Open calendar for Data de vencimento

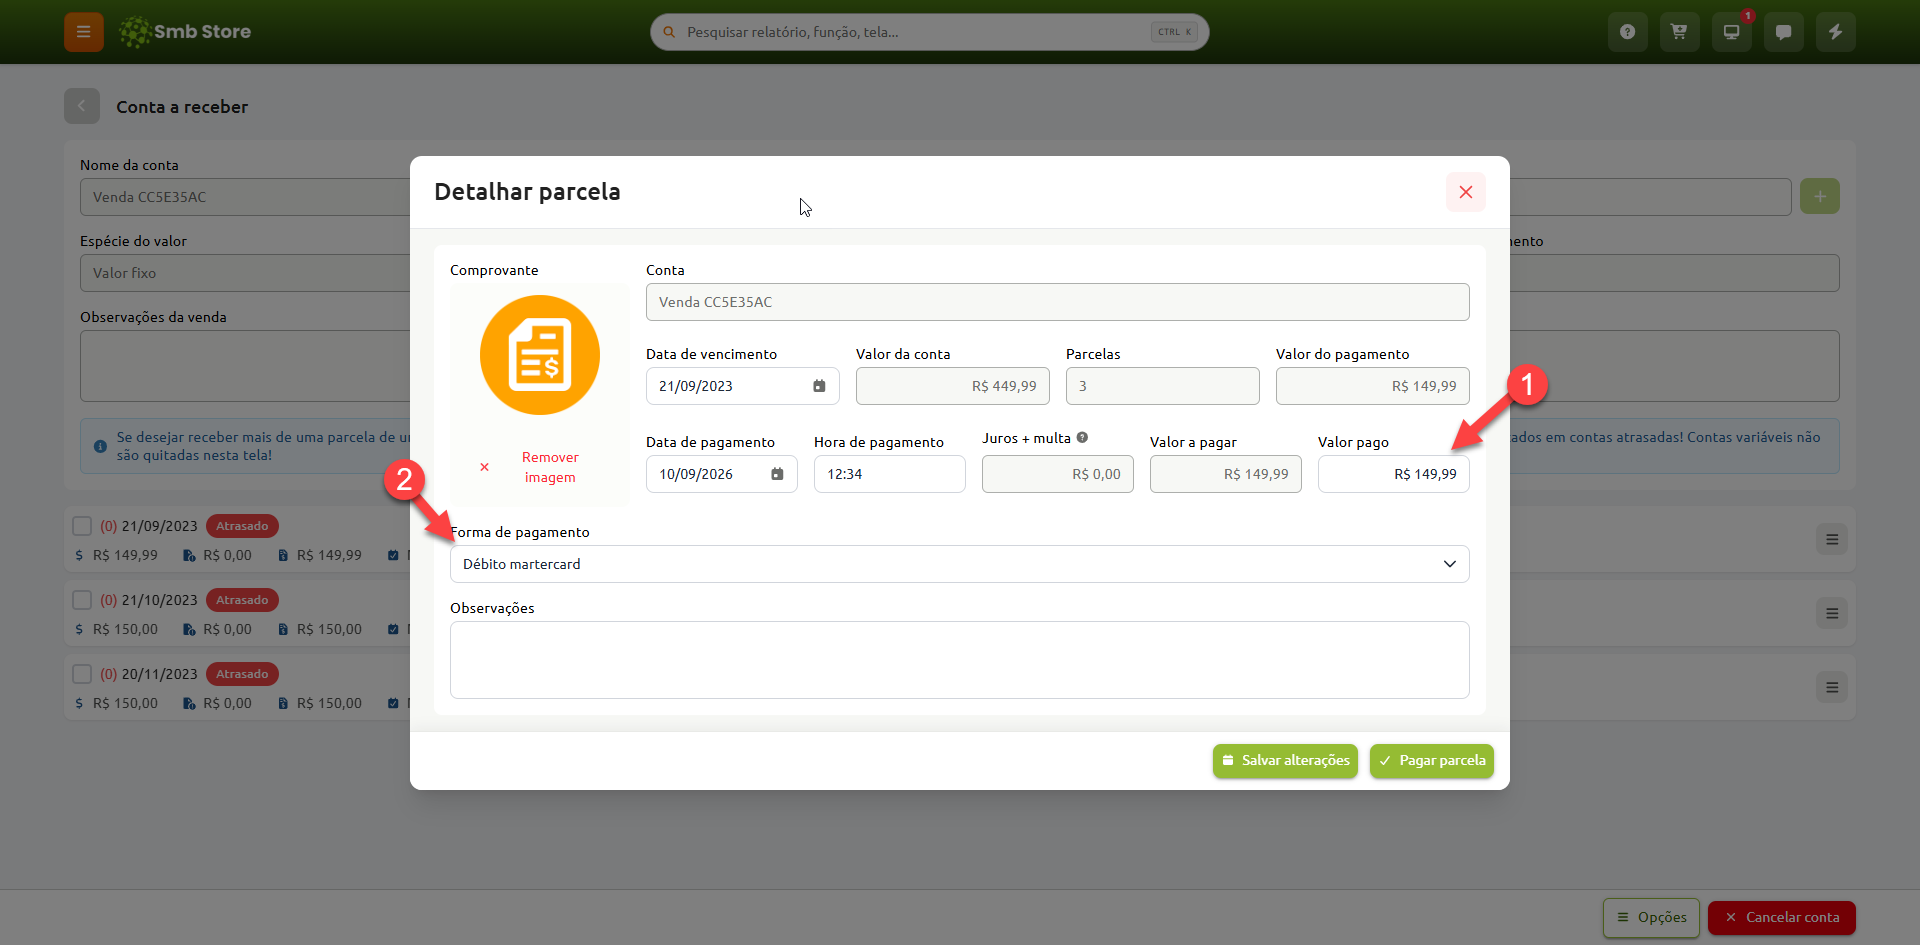(819, 386)
